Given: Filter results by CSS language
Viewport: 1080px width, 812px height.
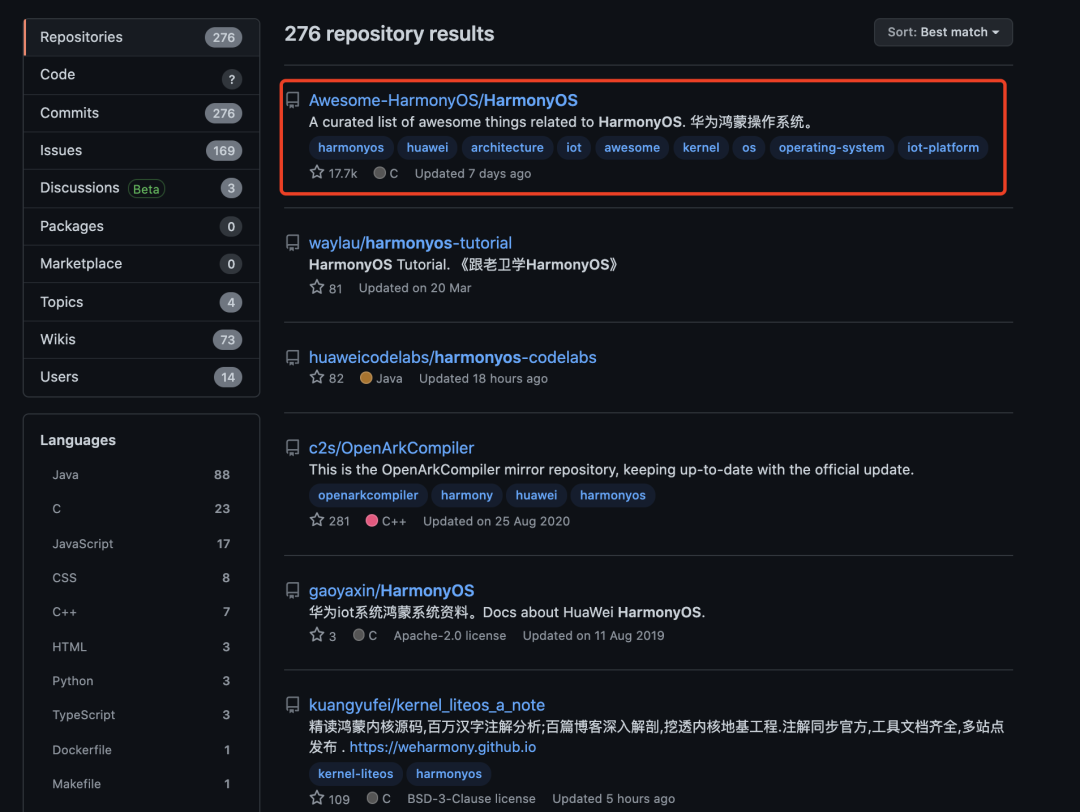Looking at the screenshot, I should [141, 578].
